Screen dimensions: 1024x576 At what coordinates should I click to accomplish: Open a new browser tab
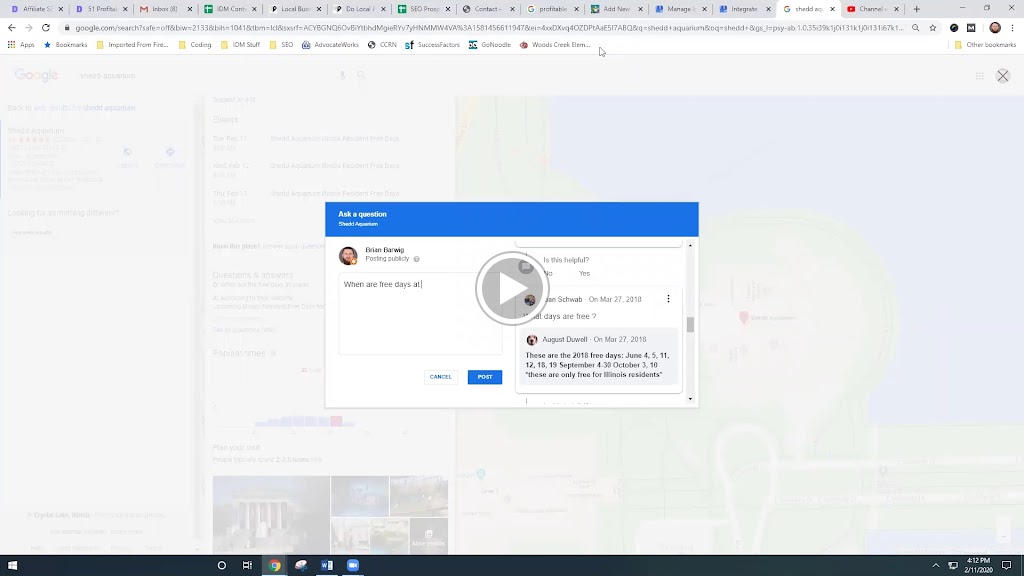tap(917, 9)
